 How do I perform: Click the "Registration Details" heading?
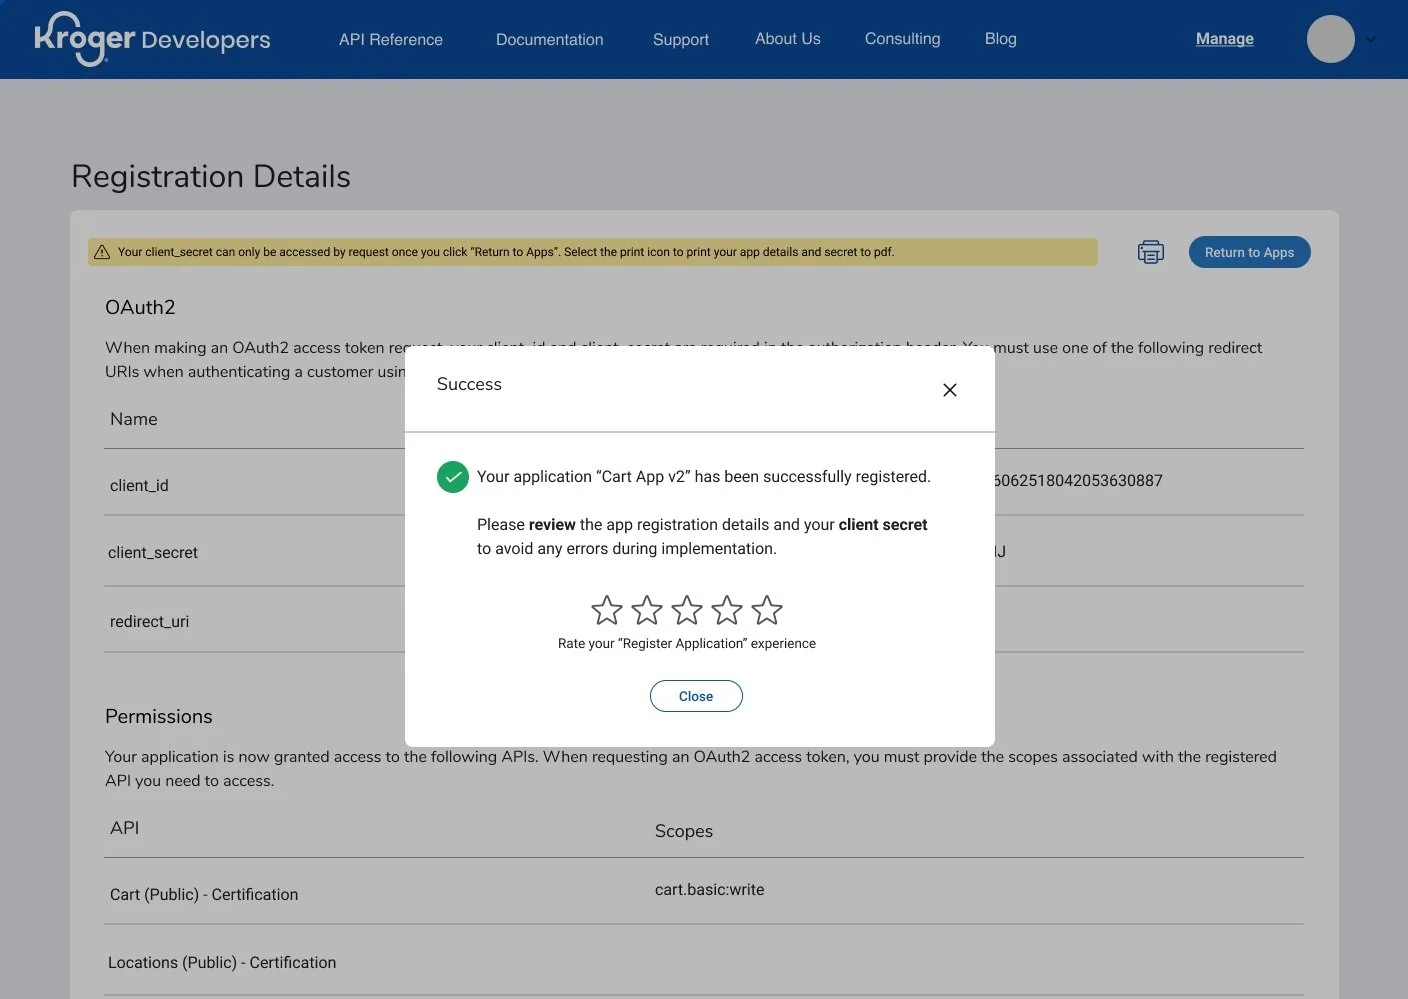click(x=211, y=176)
